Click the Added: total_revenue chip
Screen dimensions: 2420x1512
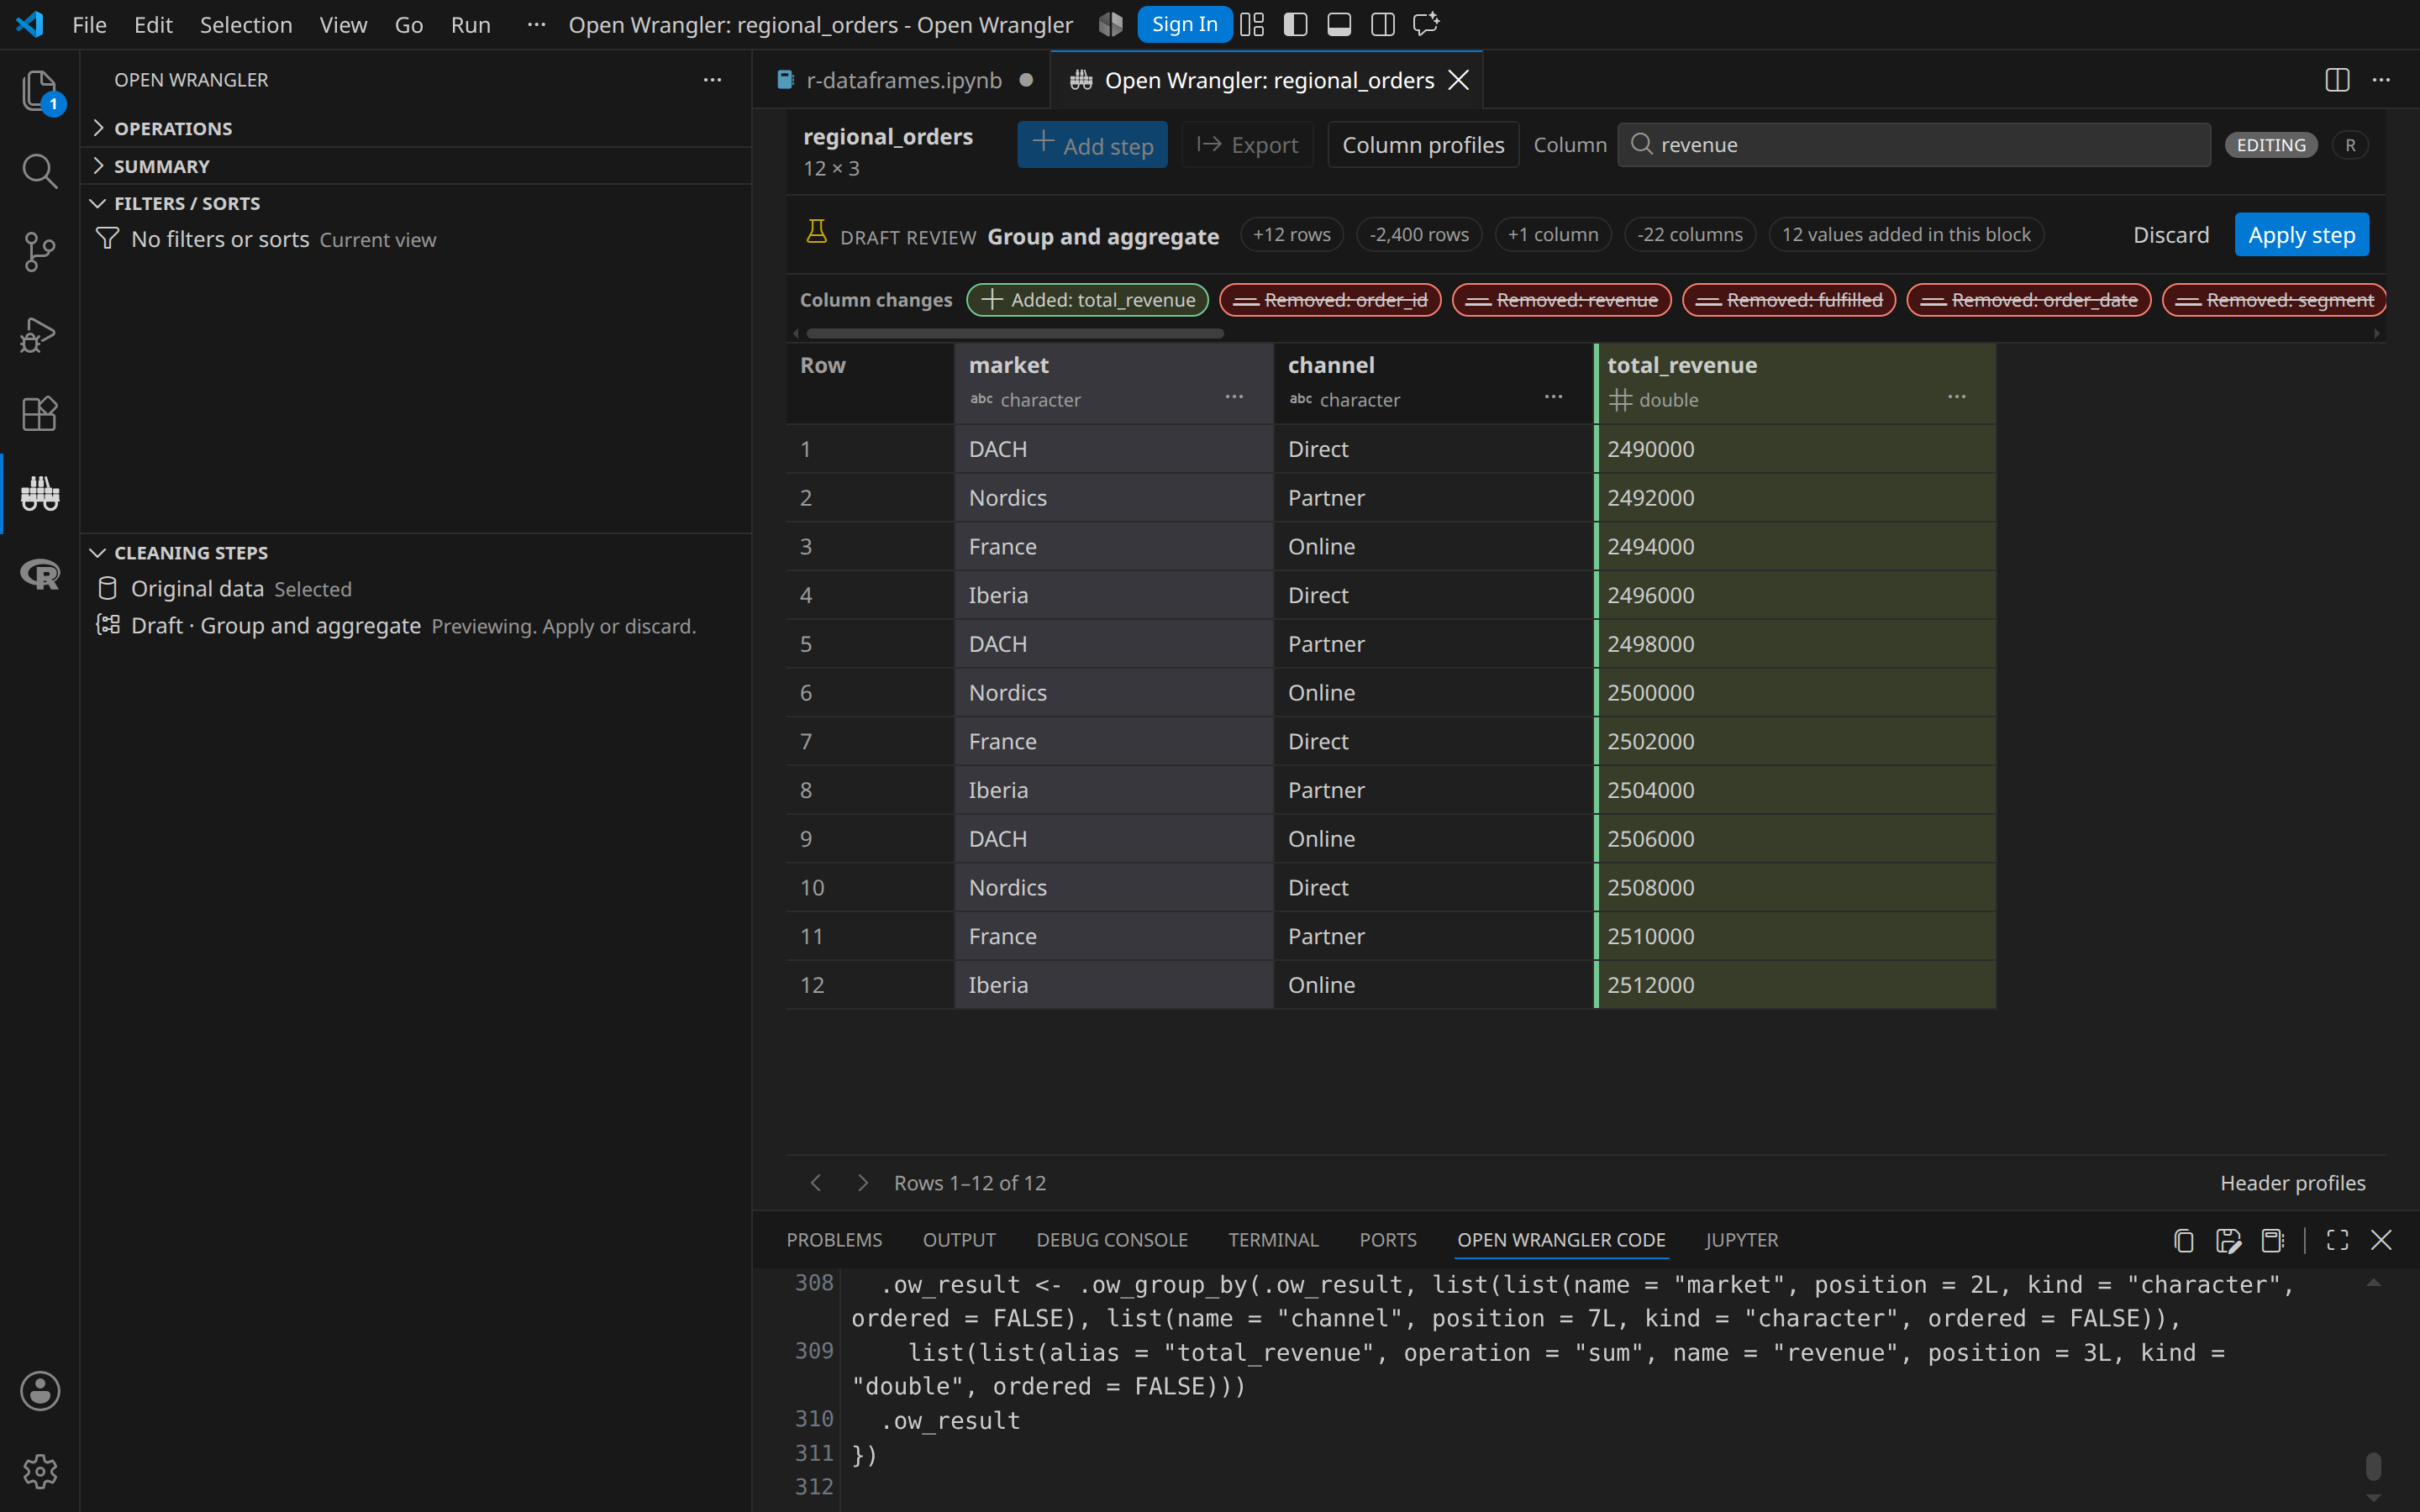click(x=1087, y=300)
